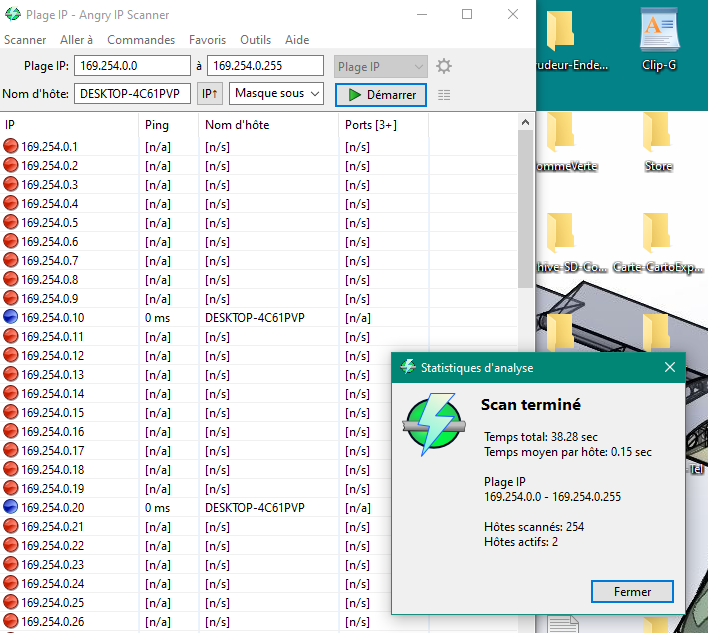
Task: Click the scrollbar up arrow in results
Action: click(x=525, y=122)
